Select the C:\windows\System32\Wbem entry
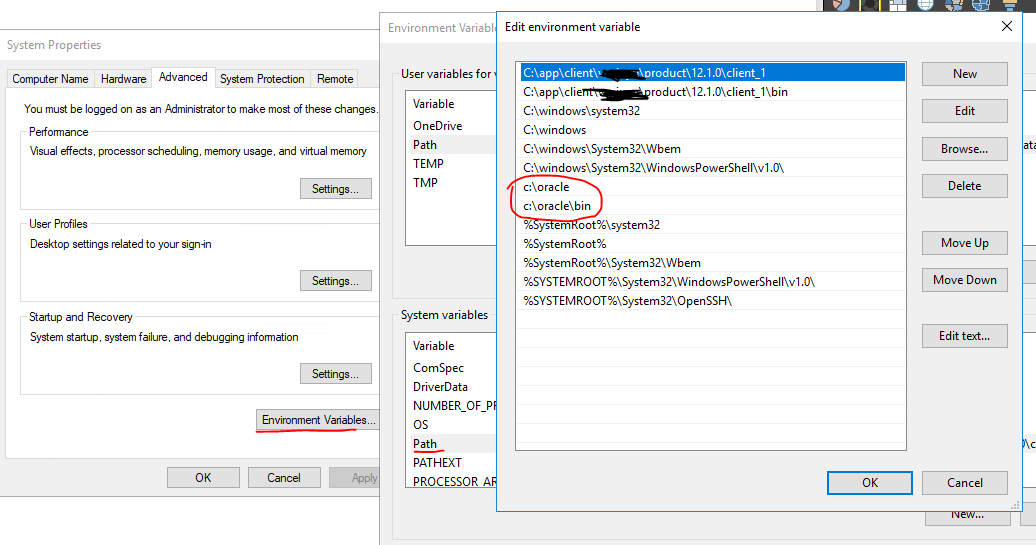The width and height of the screenshot is (1036, 545). (x=712, y=149)
